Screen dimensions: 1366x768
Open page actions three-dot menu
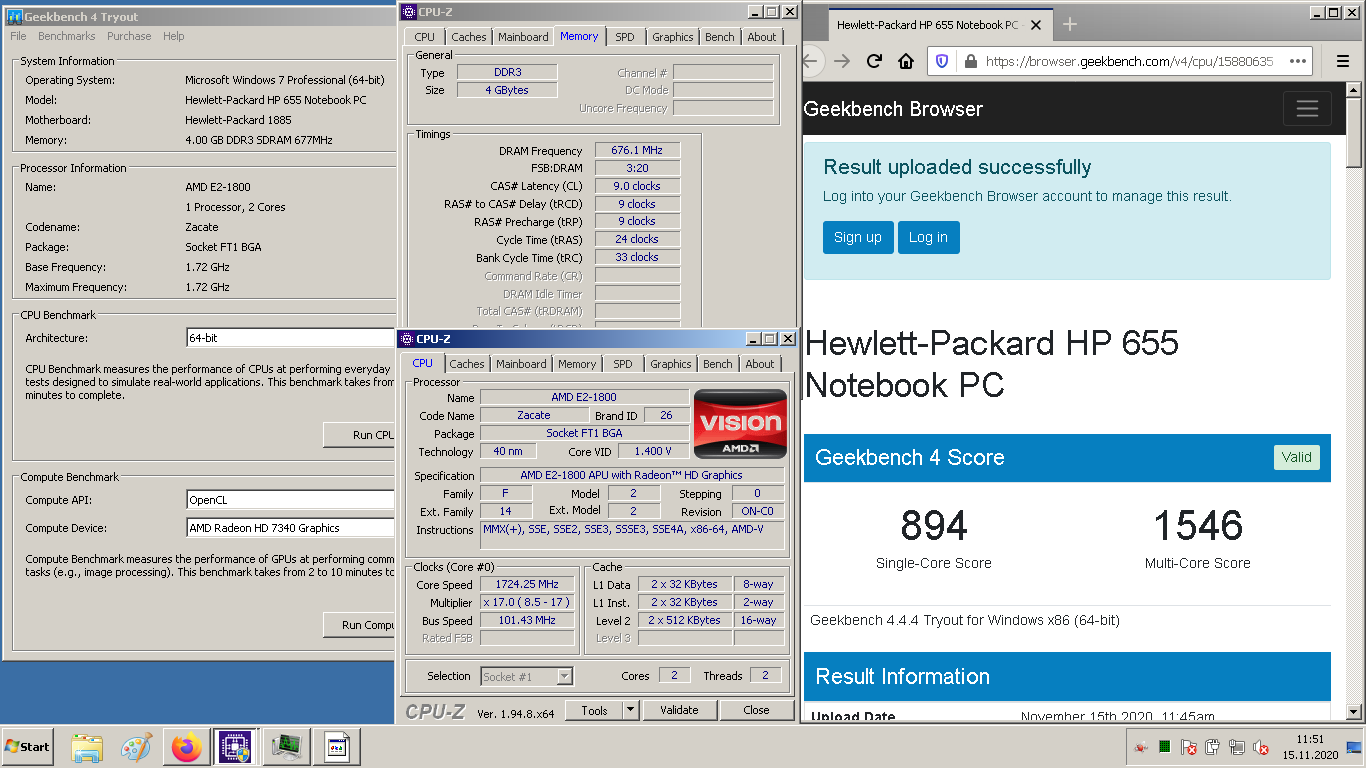[x=1298, y=61]
